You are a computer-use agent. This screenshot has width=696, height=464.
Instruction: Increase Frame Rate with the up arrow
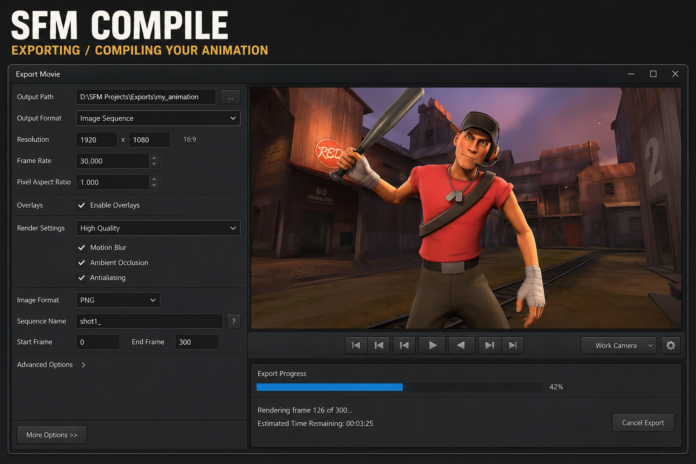154,157
